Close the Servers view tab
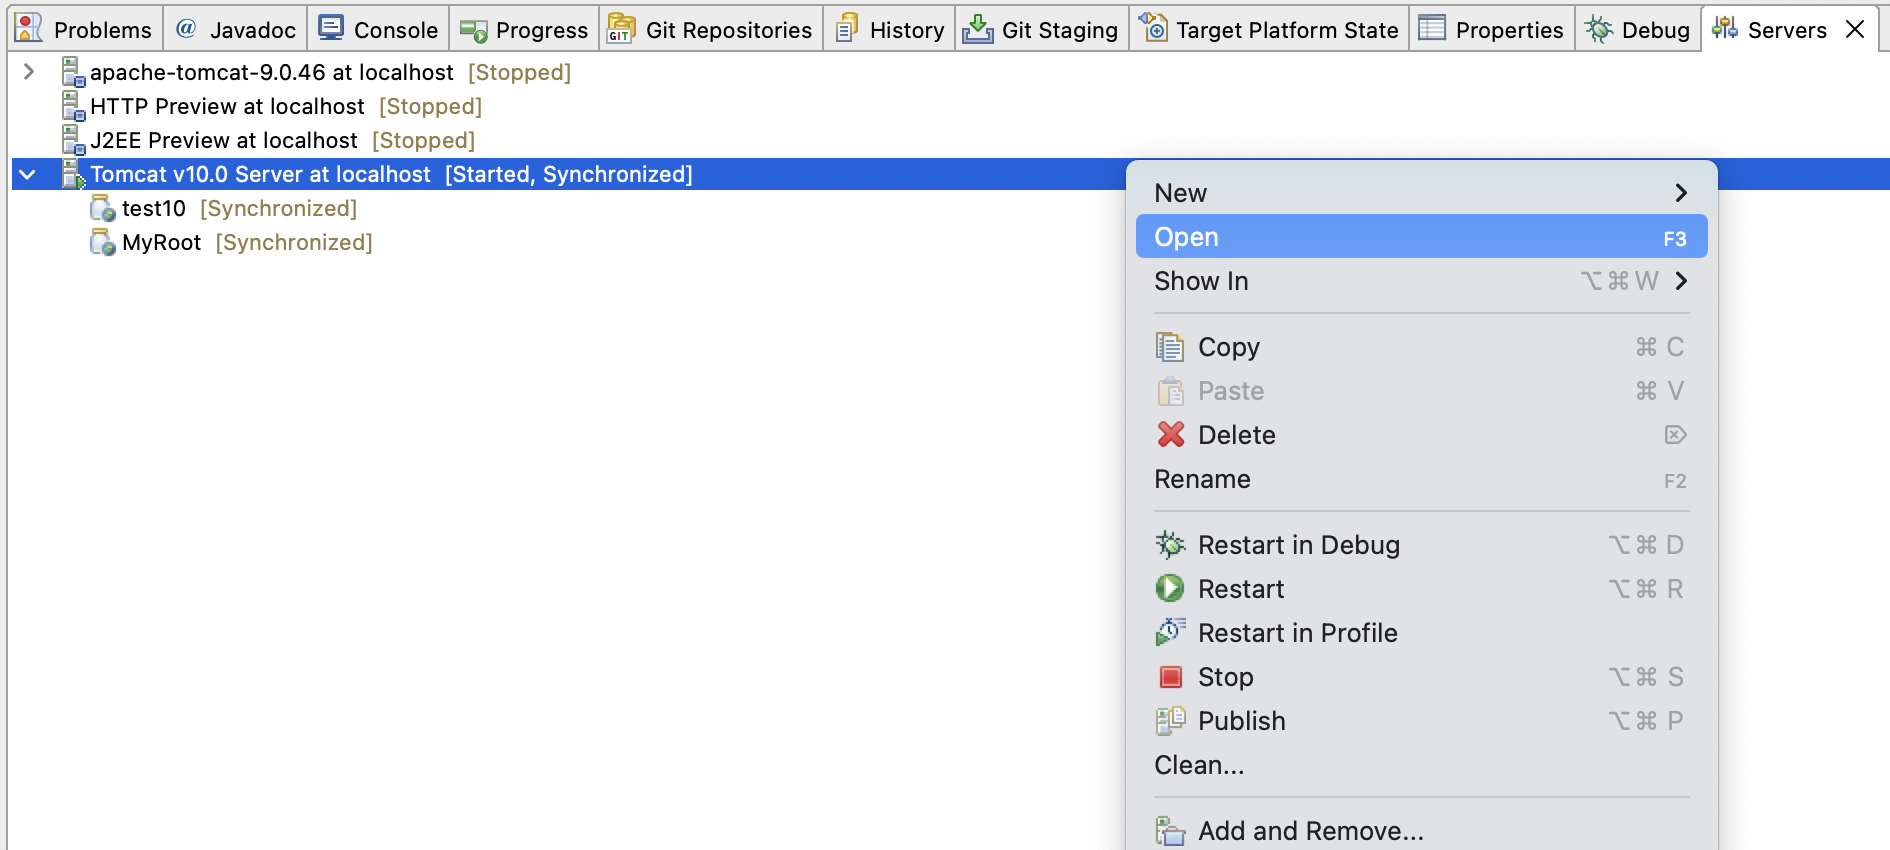This screenshot has height=850, width=1890. click(x=1855, y=29)
